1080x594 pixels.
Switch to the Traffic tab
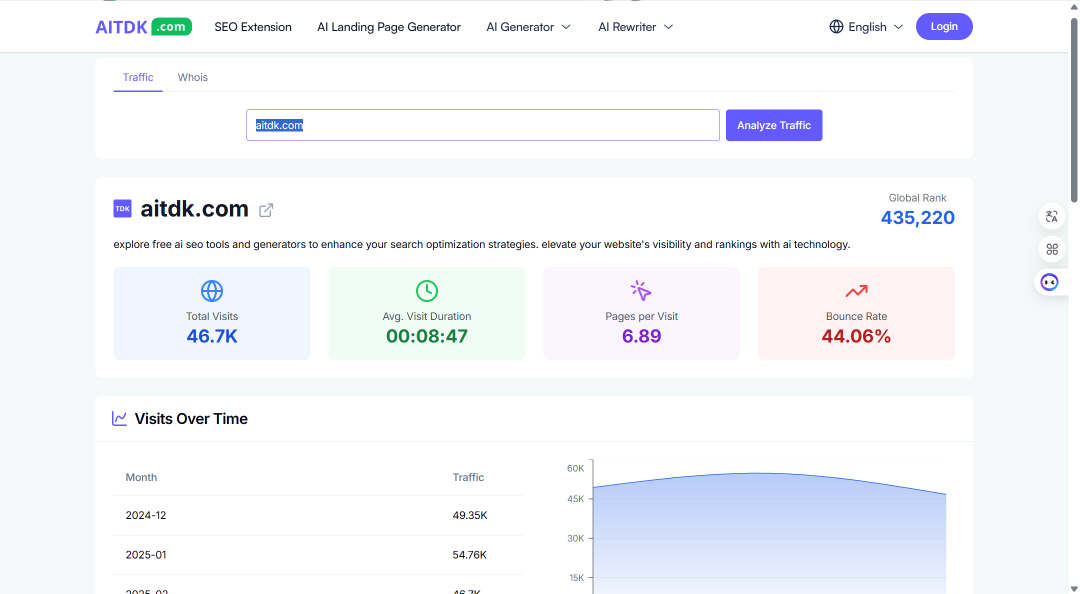click(138, 77)
